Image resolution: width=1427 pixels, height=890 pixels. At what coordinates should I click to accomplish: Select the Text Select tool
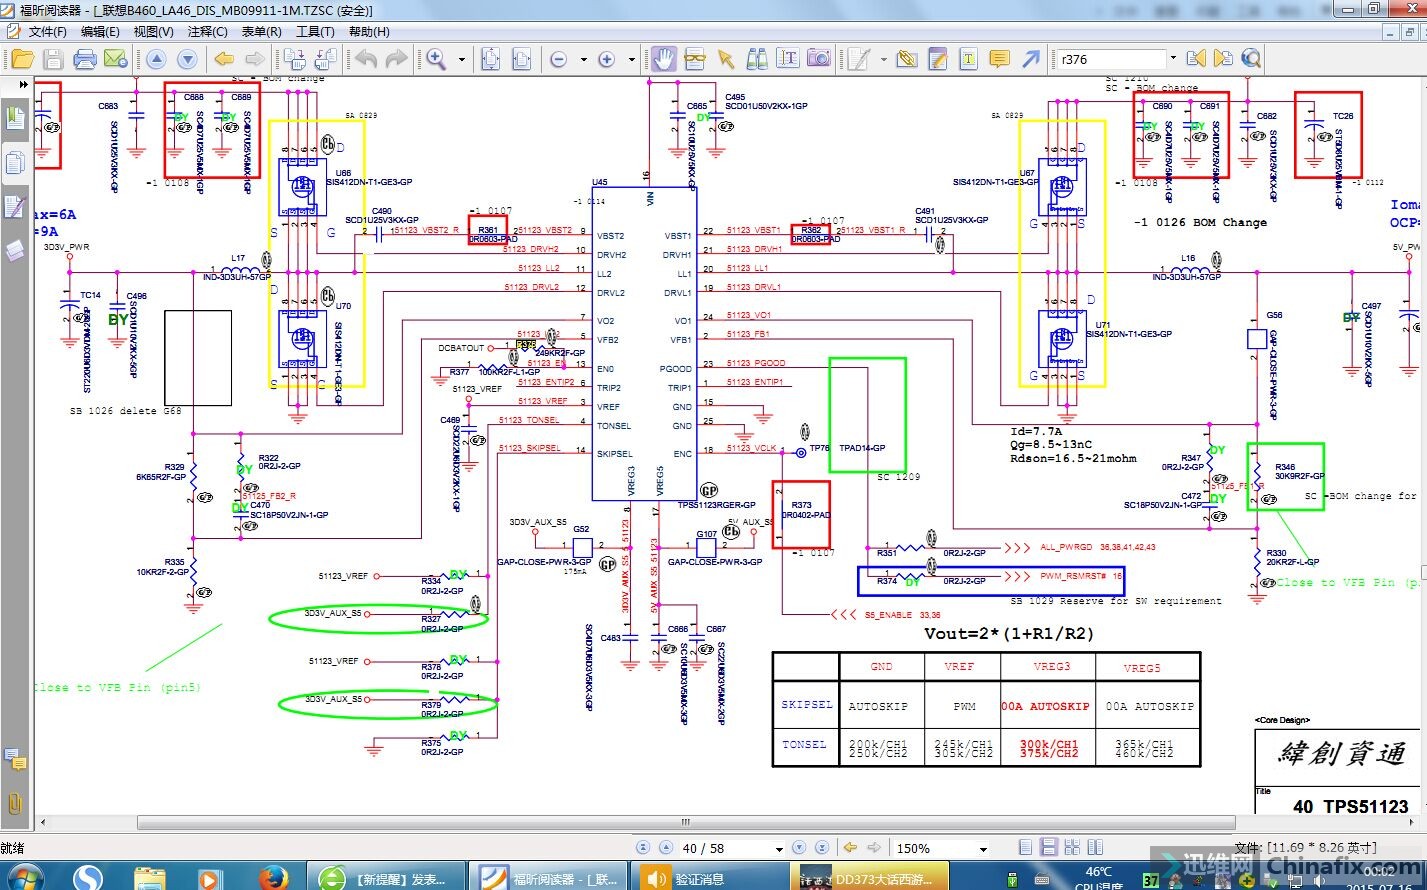click(x=788, y=59)
